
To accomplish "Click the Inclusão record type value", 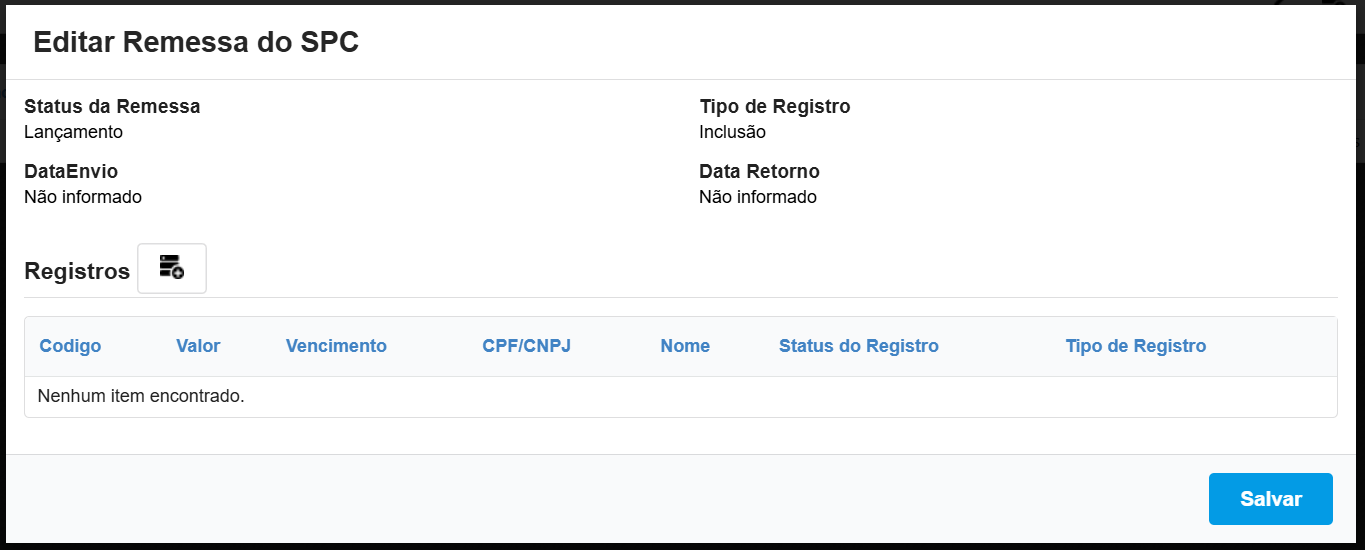I will coord(732,131).
